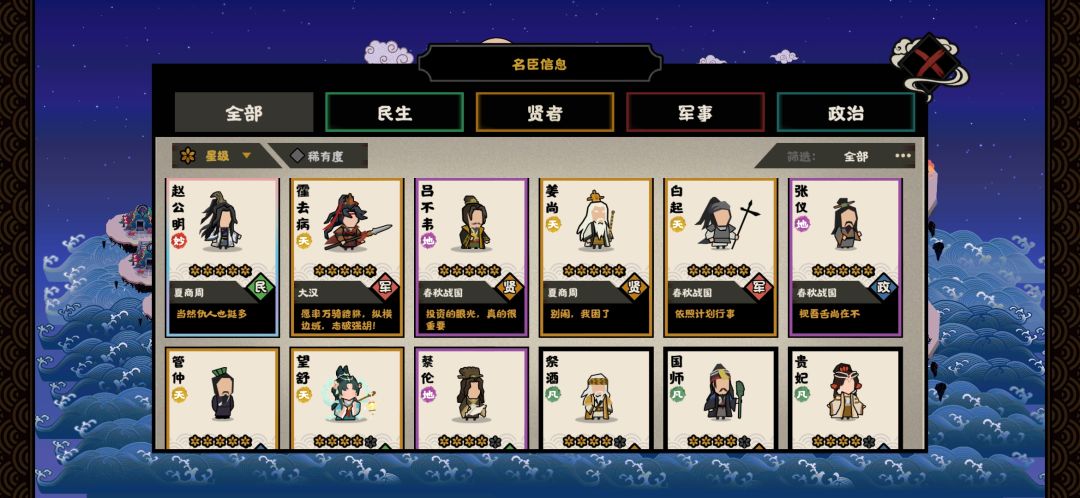1080x498 pixels.
Task: Click the 天 rarity icon under 白起
Action: point(678,224)
